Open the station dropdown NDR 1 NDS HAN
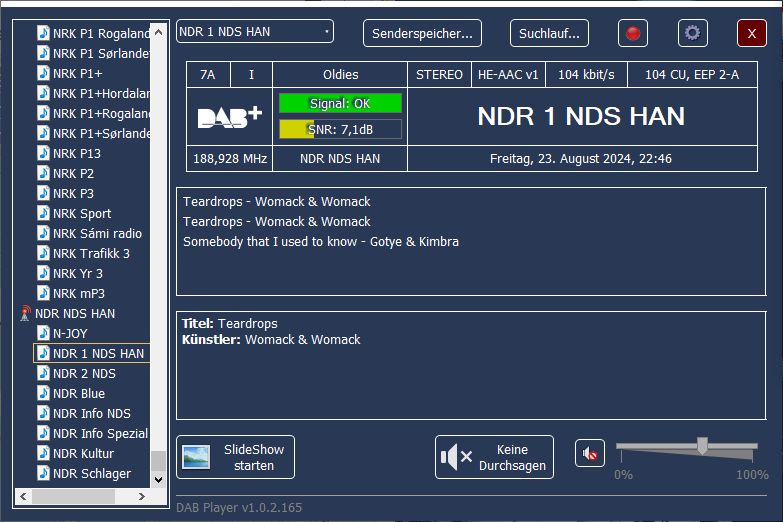The width and height of the screenshot is (783, 522). (x=255, y=32)
